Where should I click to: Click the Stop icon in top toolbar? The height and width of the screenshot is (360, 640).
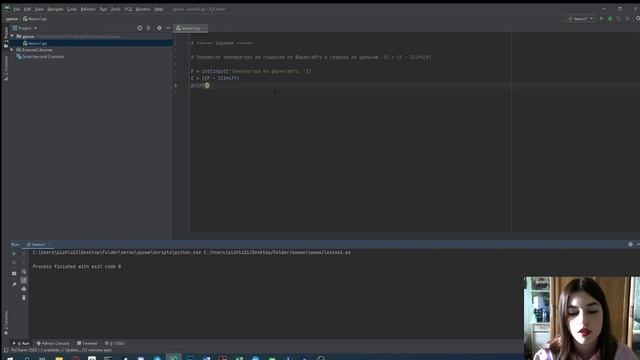(x=628, y=19)
